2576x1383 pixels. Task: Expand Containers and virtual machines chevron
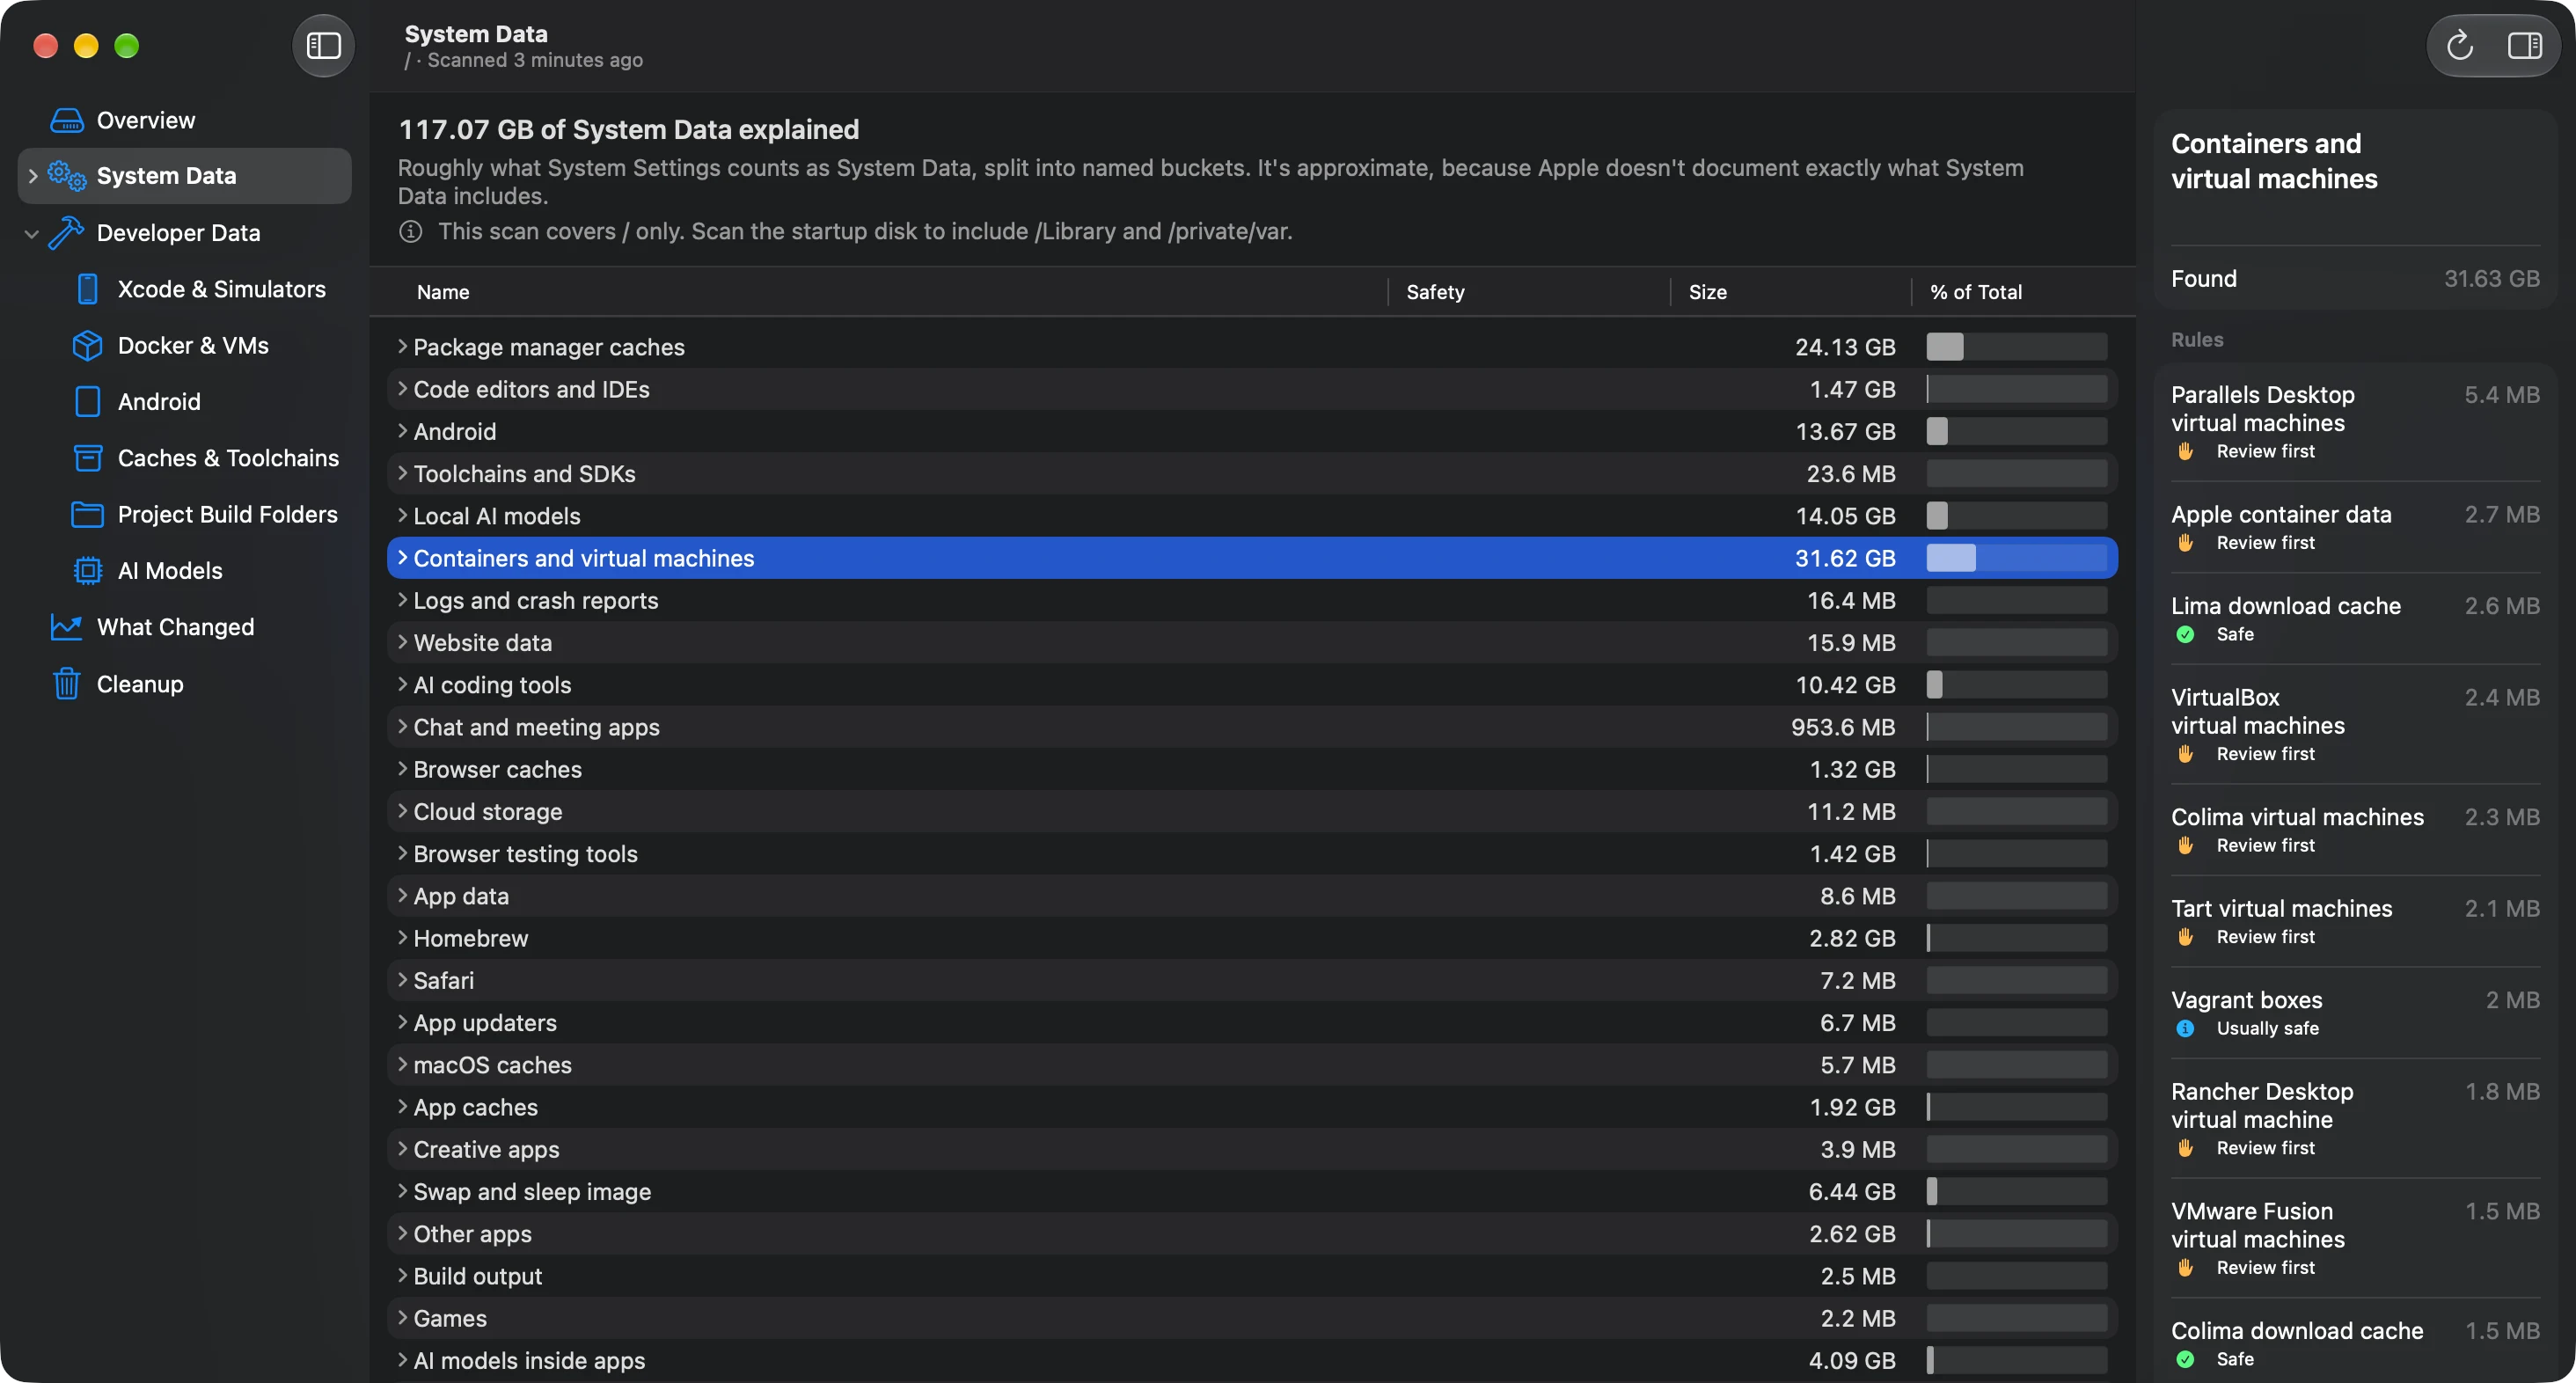click(402, 557)
